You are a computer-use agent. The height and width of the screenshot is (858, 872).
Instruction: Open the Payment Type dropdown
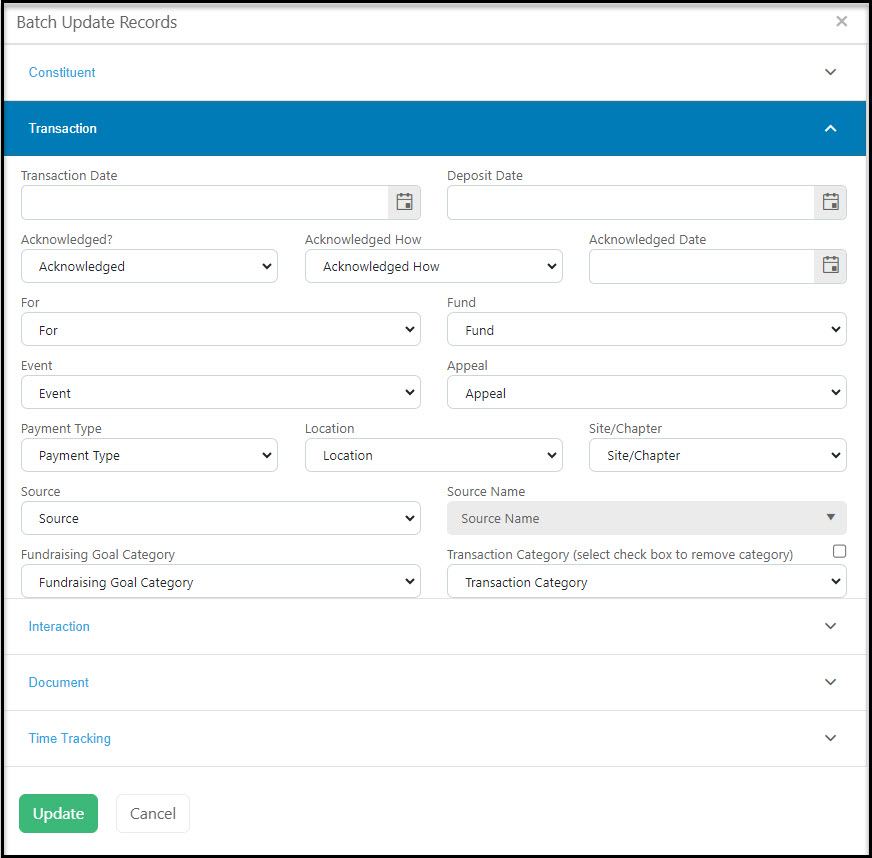coord(149,455)
